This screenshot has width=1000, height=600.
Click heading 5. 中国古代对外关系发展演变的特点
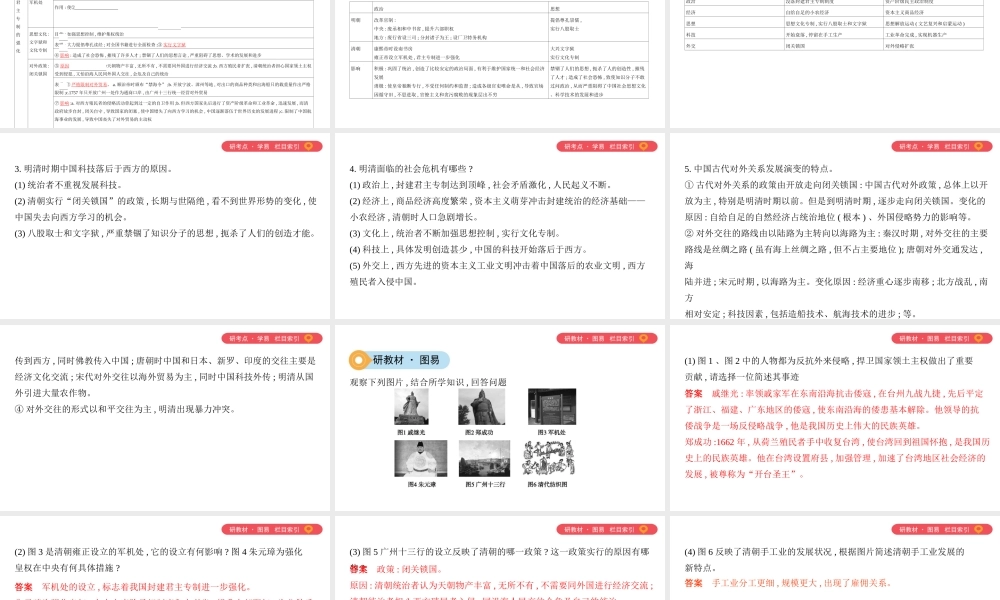(759, 169)
